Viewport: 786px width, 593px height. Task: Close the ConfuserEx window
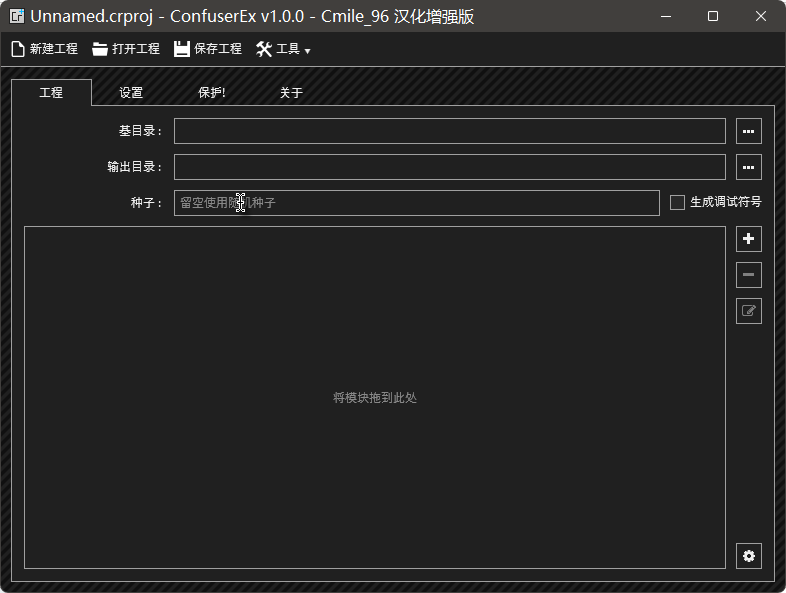[760, 16]
